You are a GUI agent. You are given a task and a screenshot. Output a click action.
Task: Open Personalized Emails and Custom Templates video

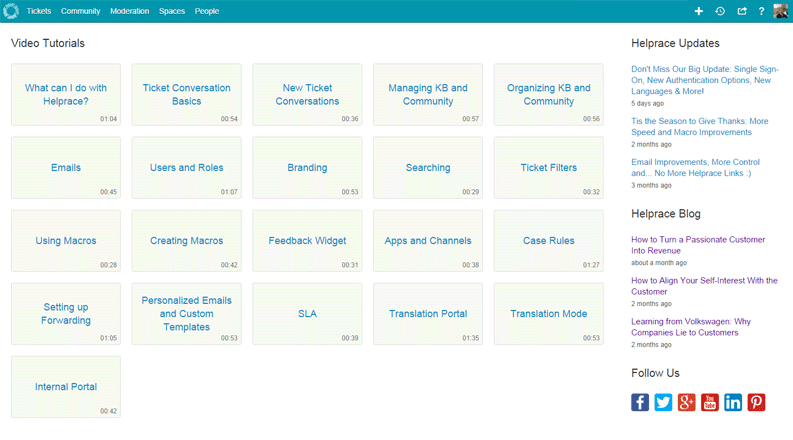tap(187, 314)
